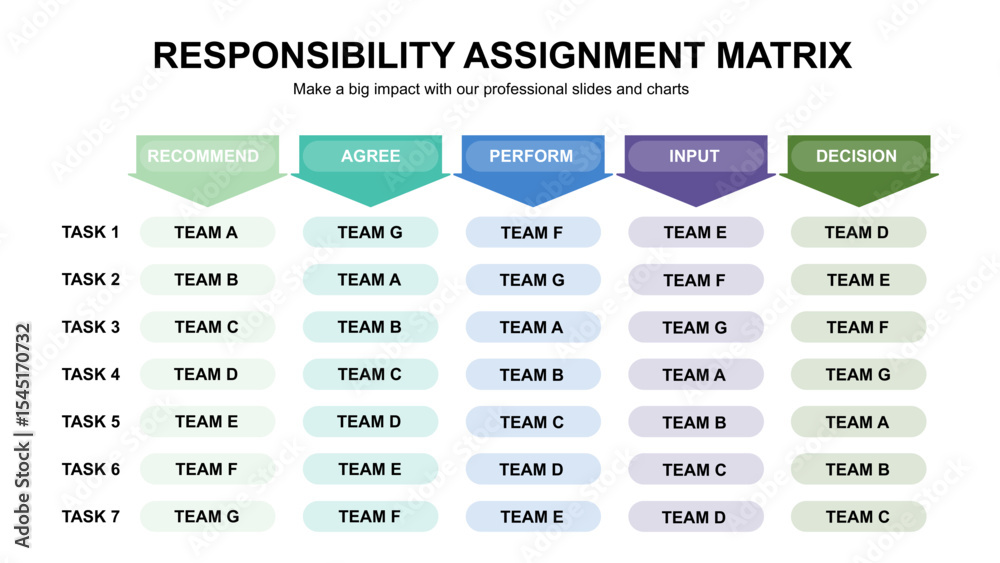This screenshot has height=563, width=1000.
Task: Click the teal AGREE arrow header
Action: [x=370, y=170]
